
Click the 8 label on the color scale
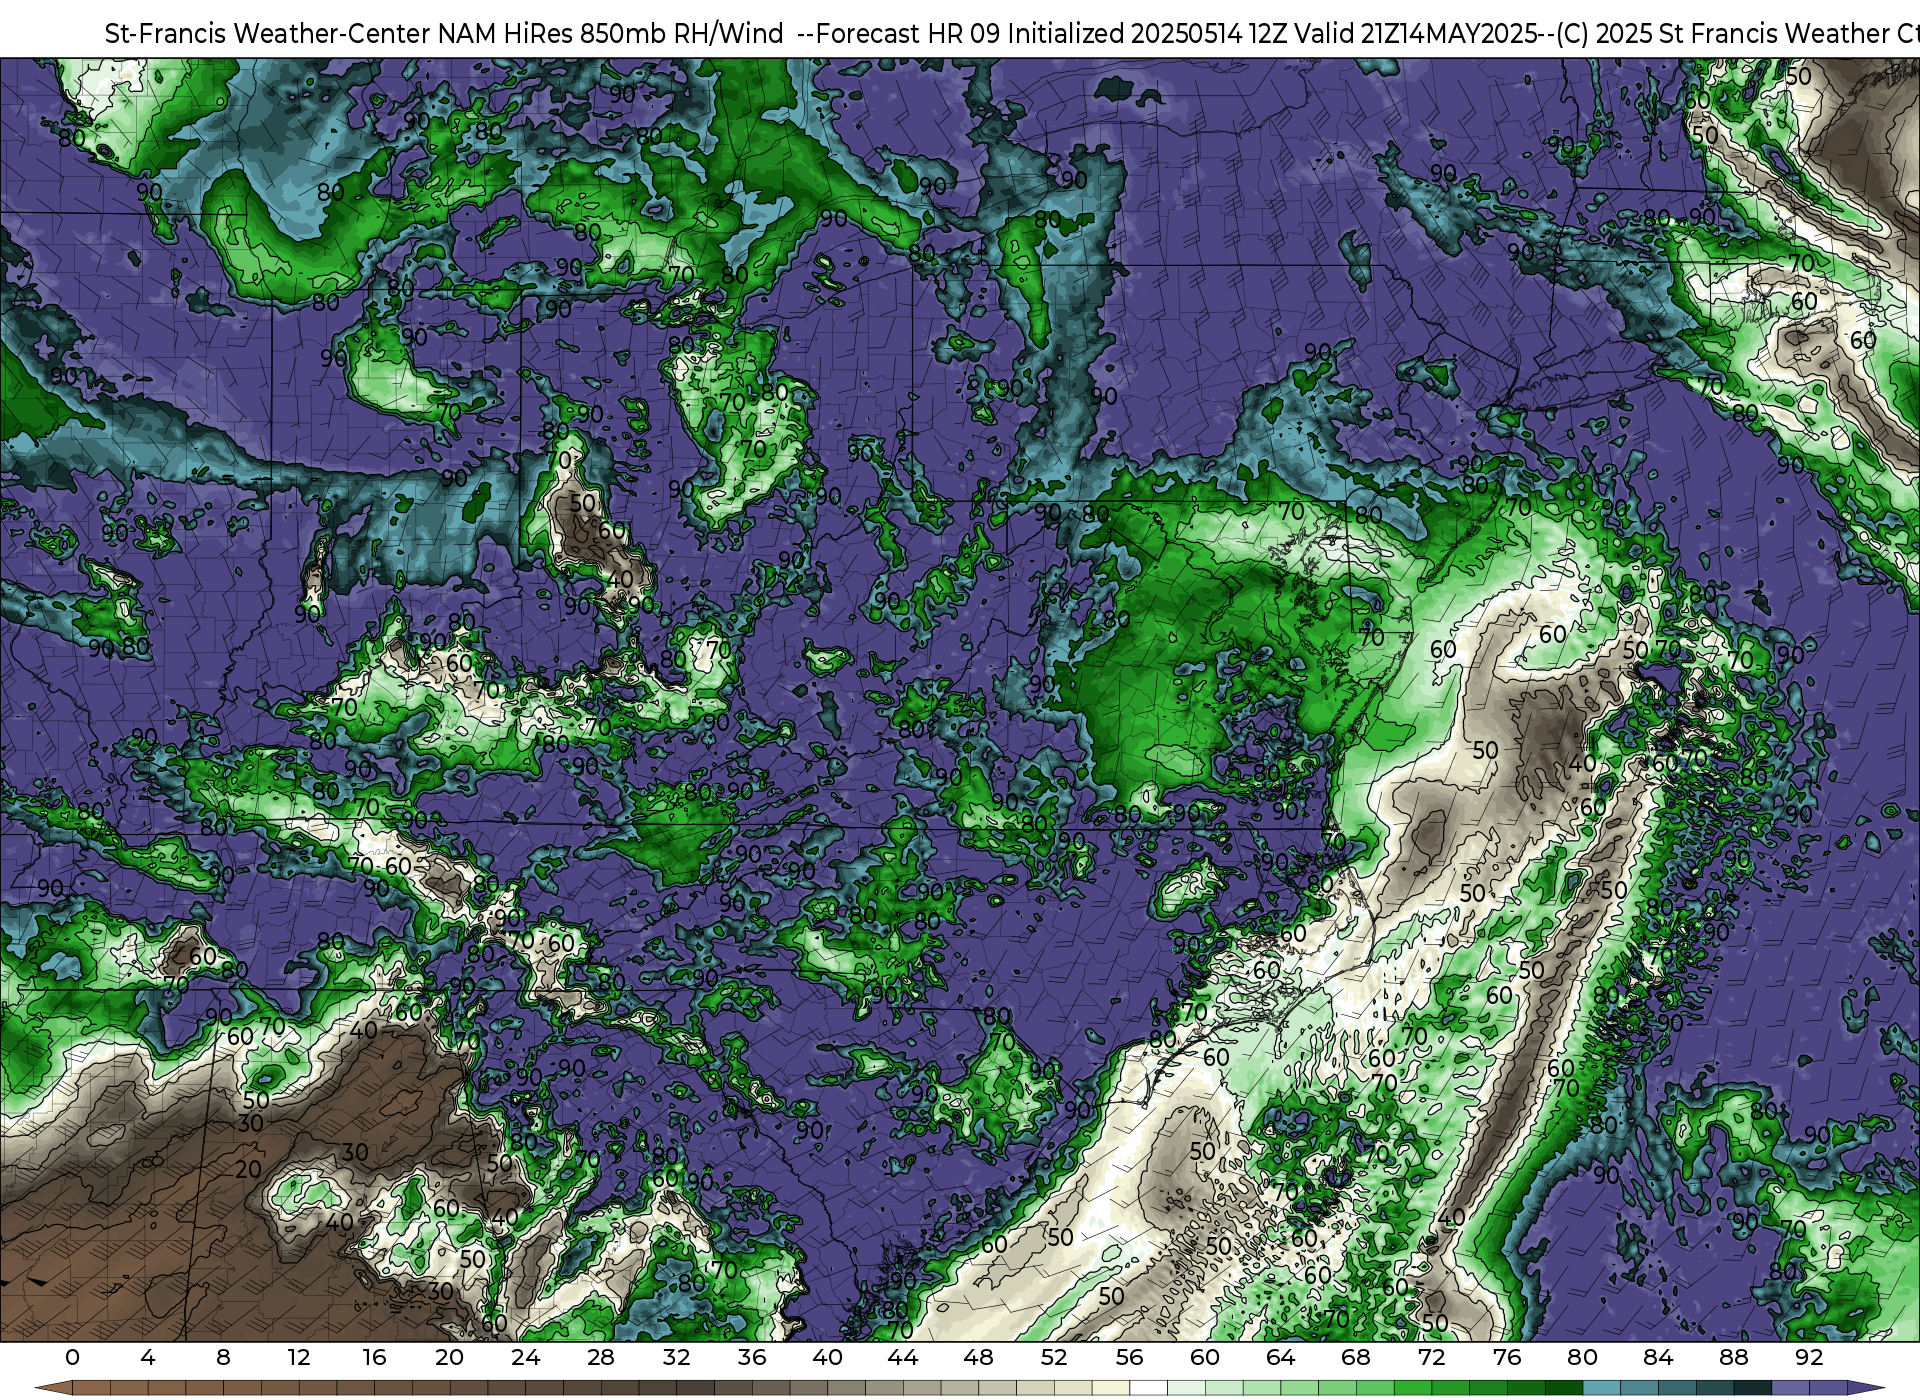click(x=223, y=1357)
